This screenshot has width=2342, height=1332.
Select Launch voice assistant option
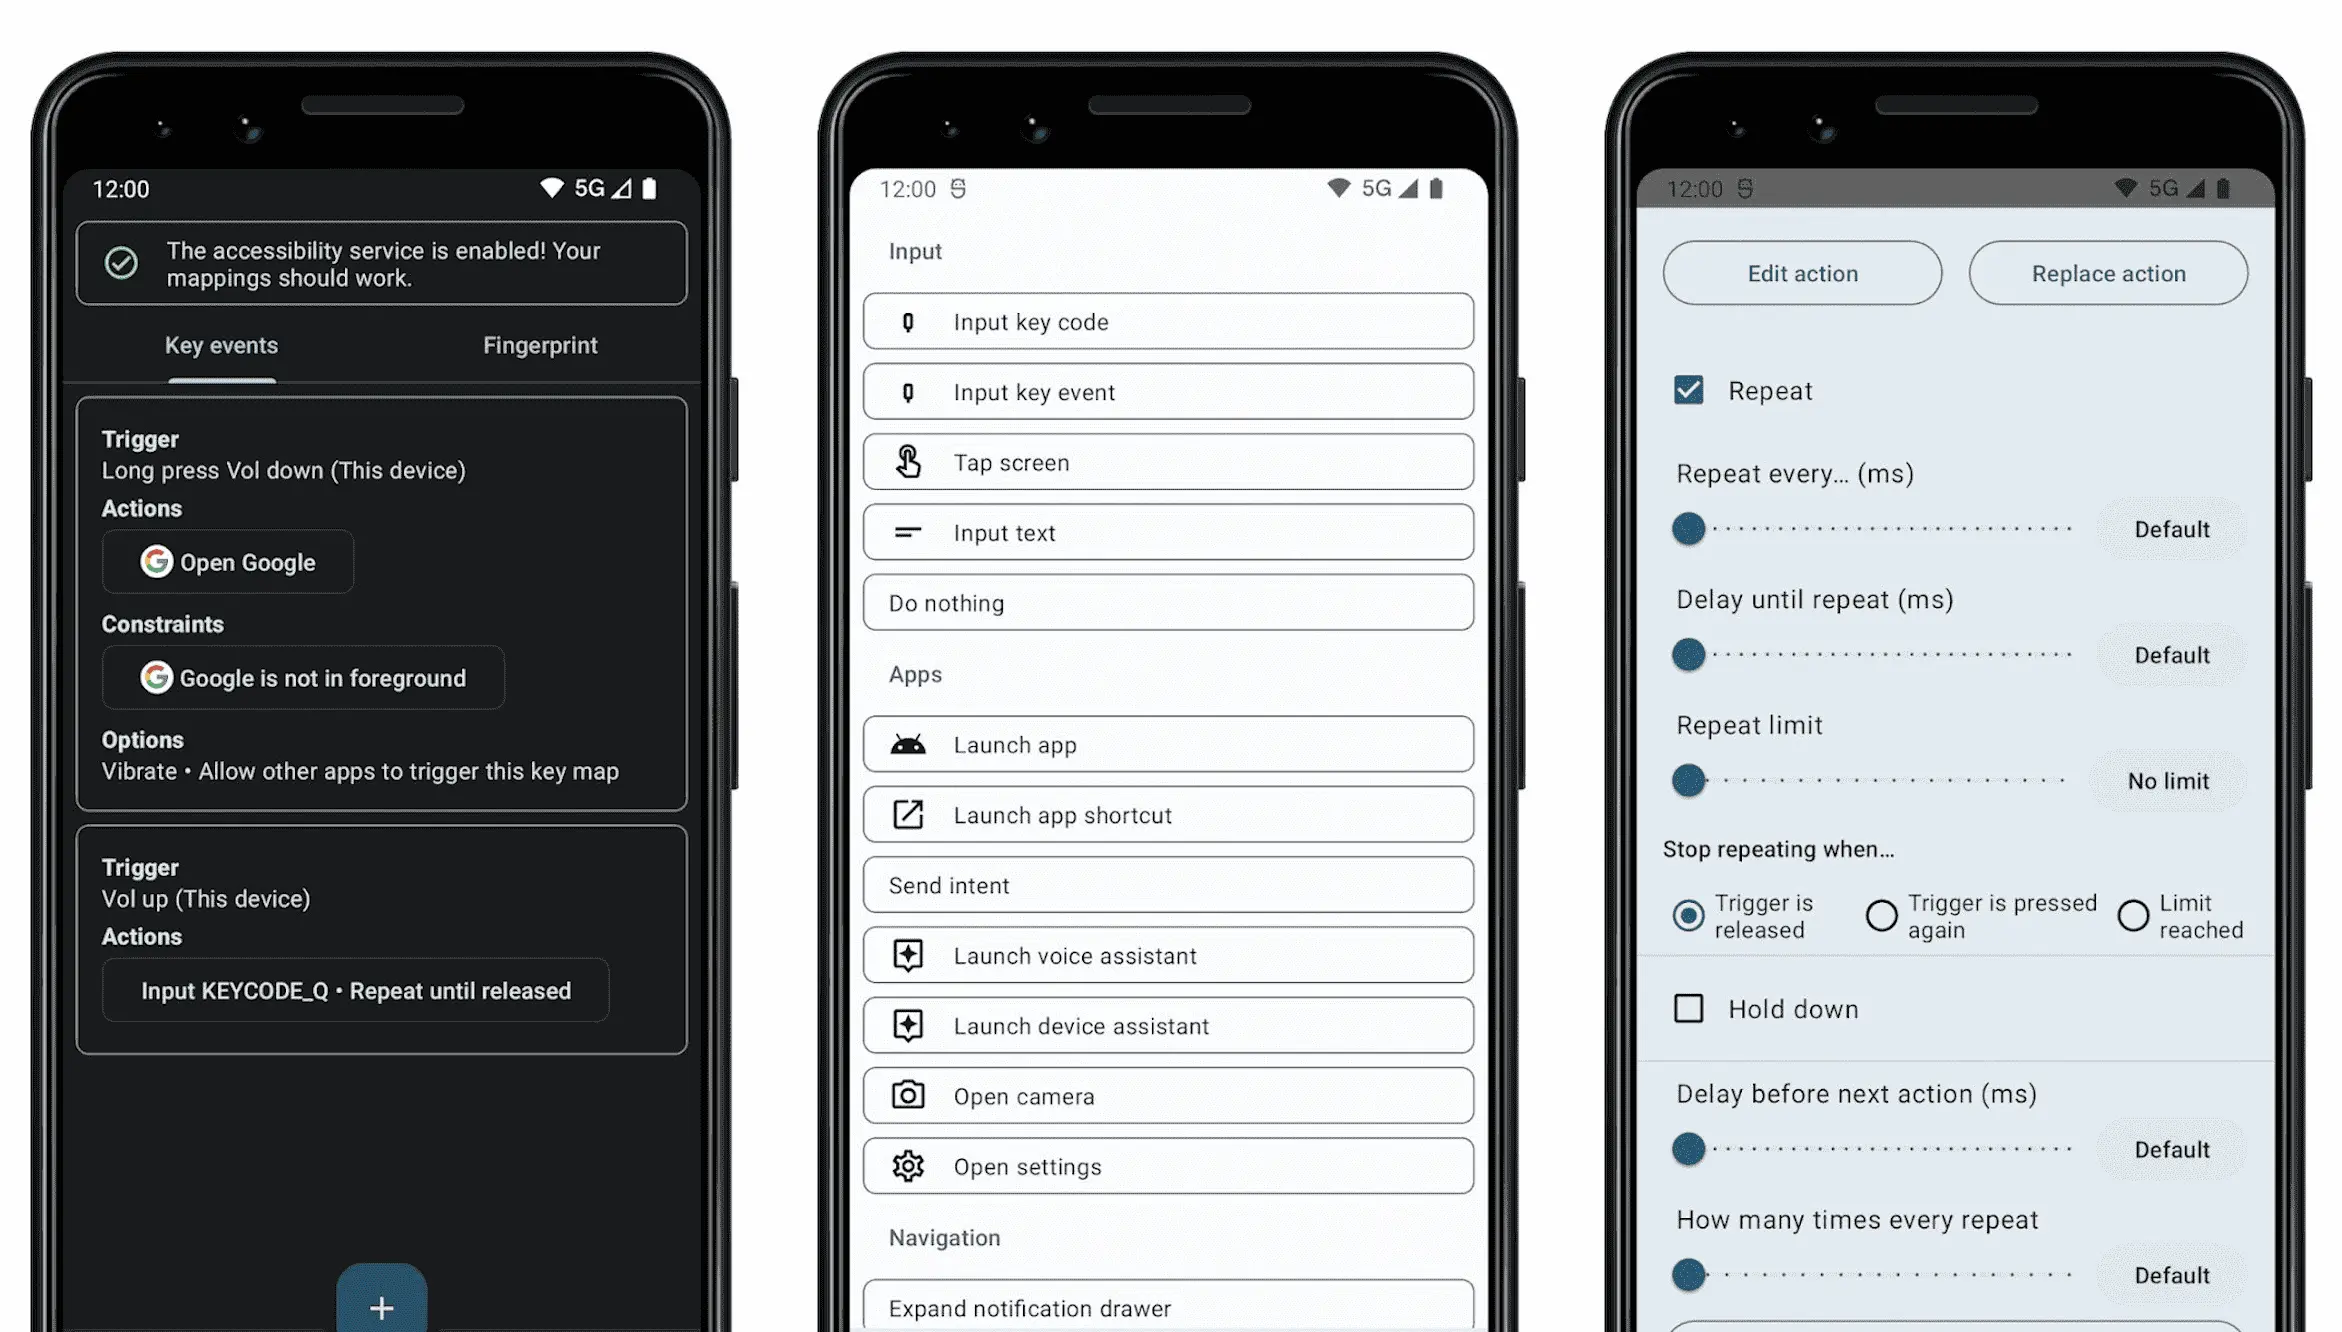pyautogui.click(x=1168, y=956)
